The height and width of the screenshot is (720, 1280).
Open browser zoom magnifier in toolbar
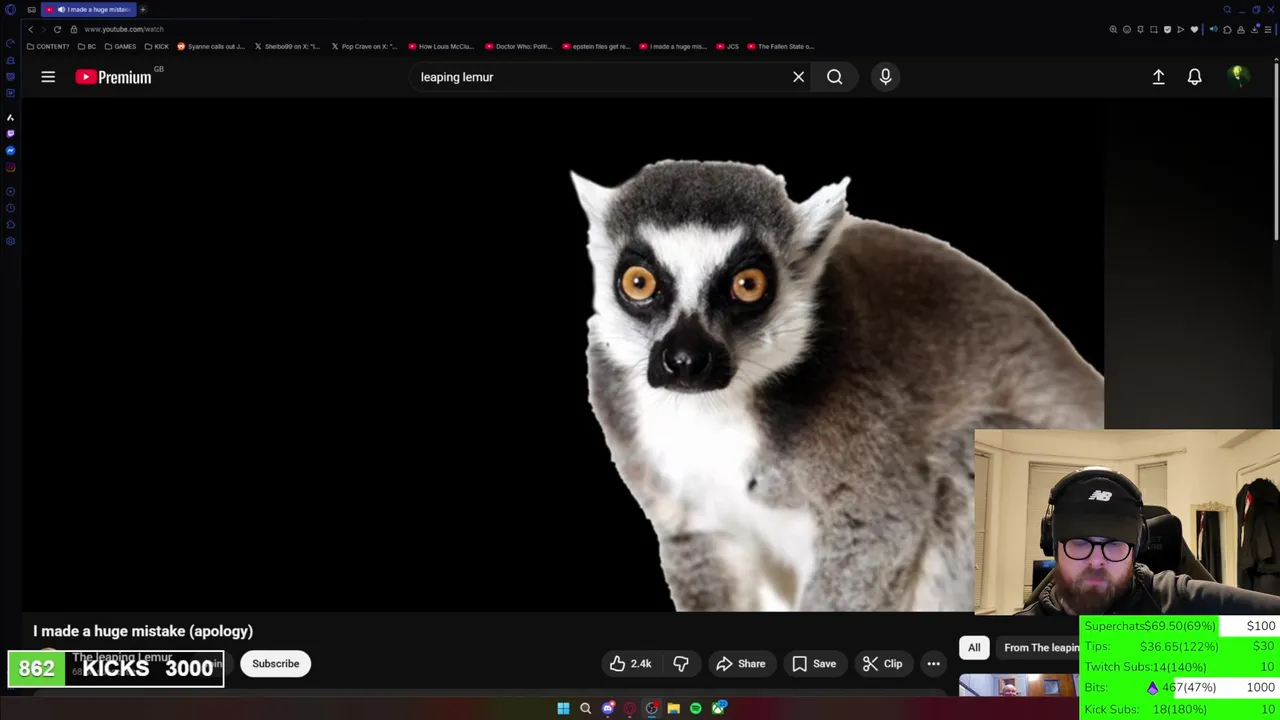(x=1113, y=29)
